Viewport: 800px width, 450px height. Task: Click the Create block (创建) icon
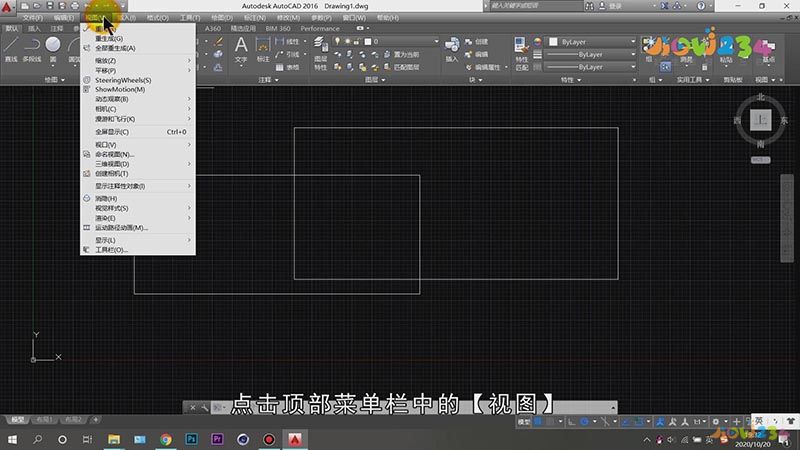(469, 41)
